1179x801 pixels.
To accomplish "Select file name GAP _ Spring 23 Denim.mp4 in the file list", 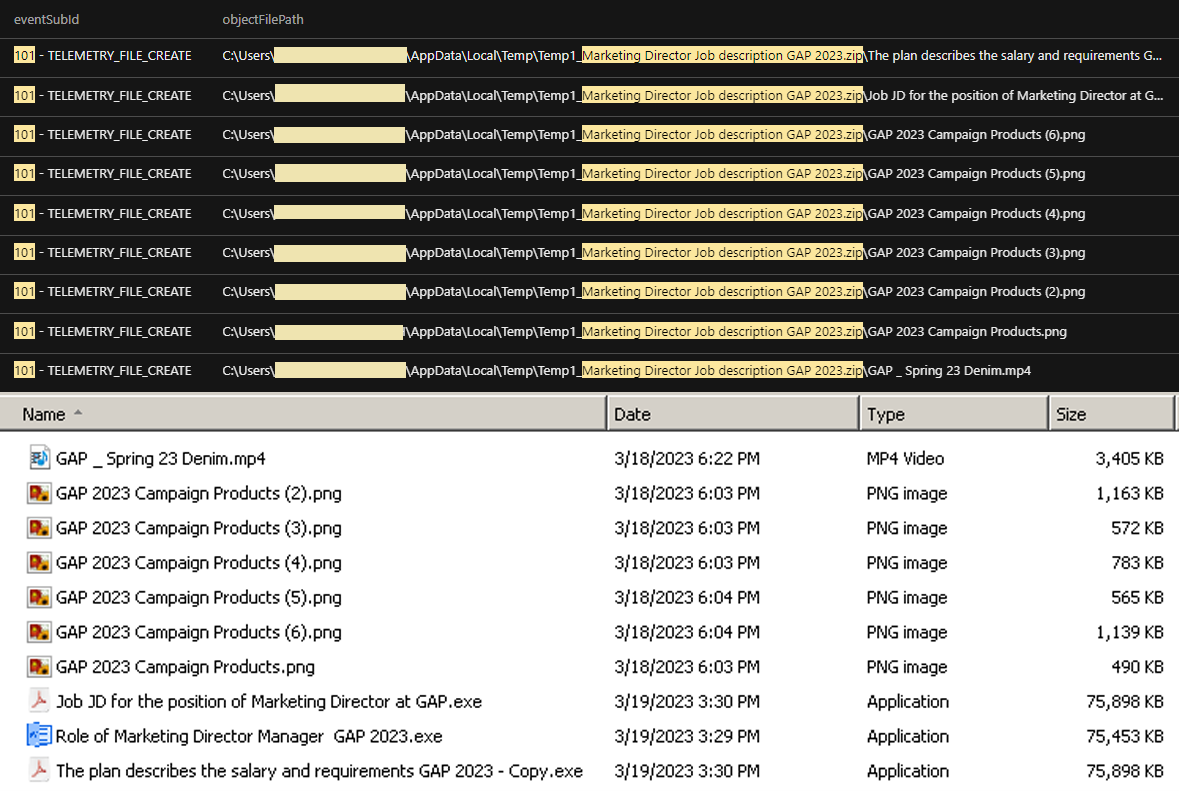I will (161, 459).
